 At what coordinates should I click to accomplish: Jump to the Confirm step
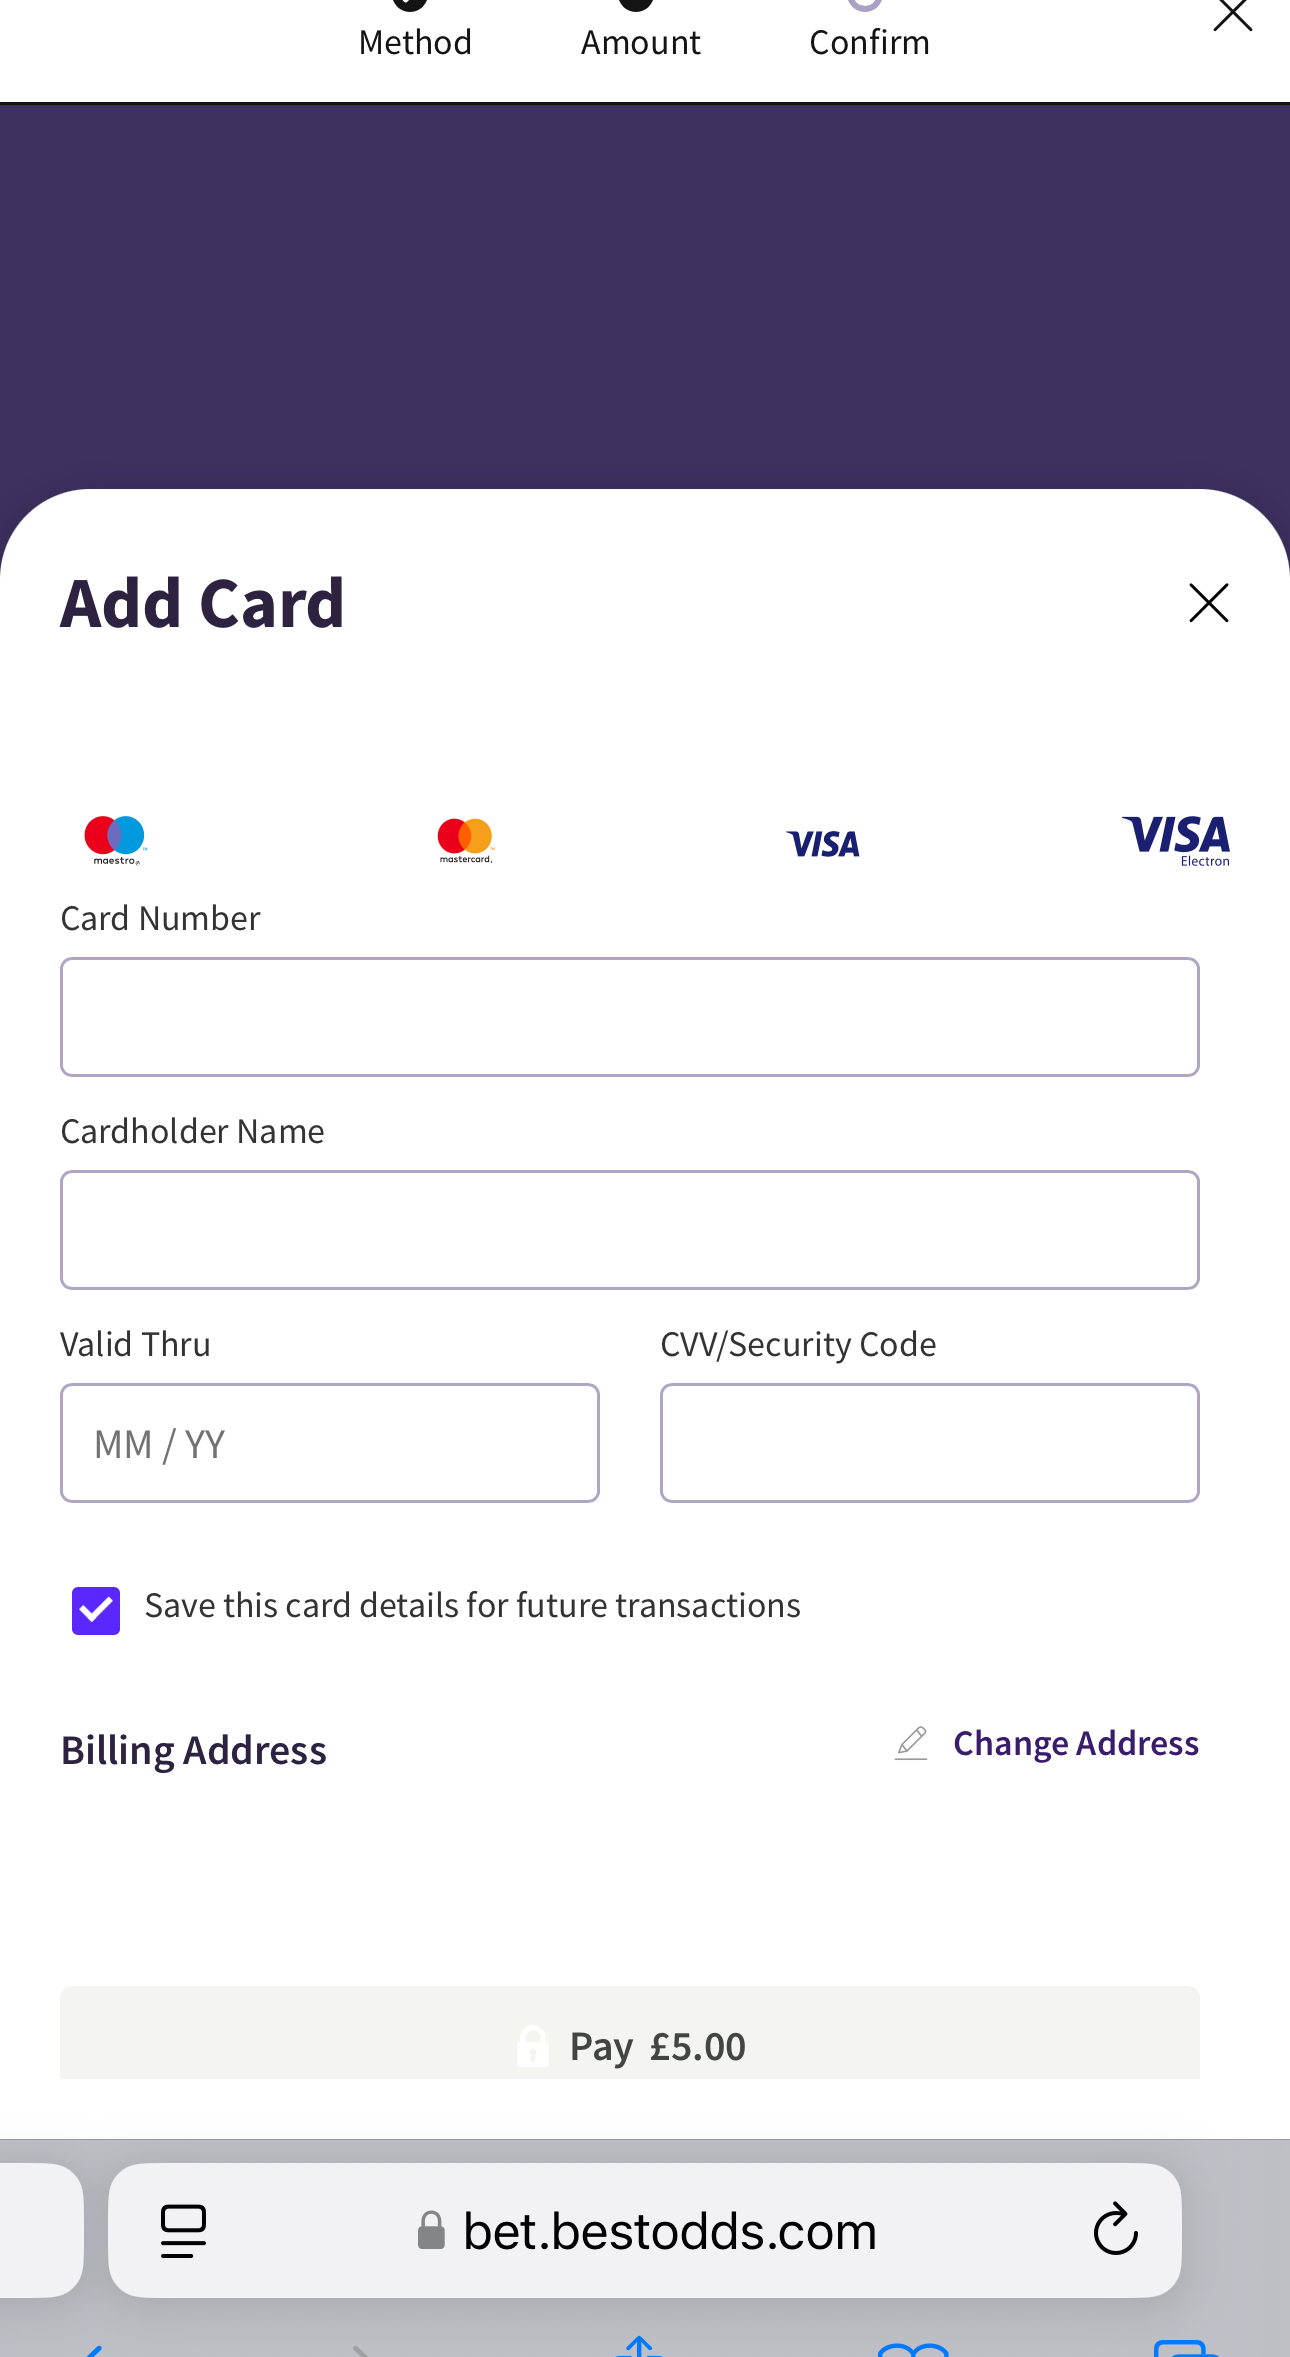[x=869, y=40]
